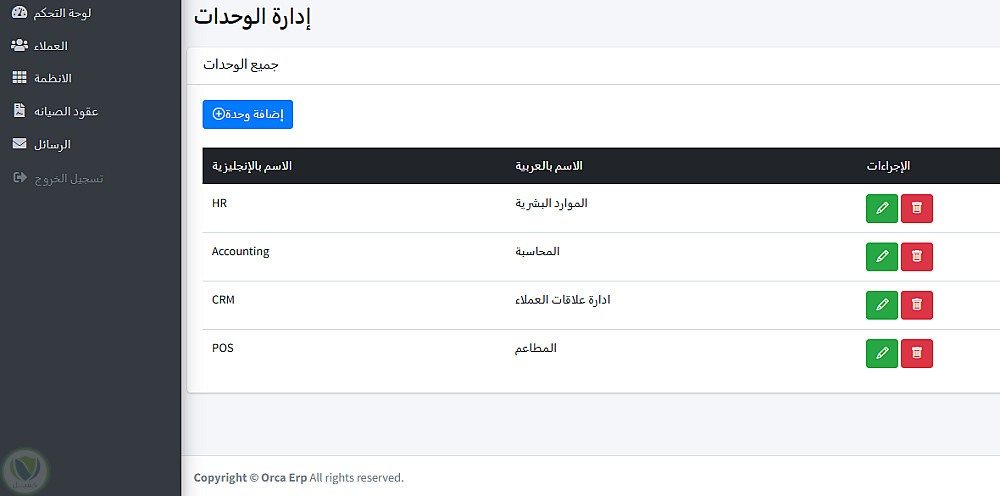Viewport: 1000px width, 496px height.
Task: Edit the Accounting unit row
Action: 881,257
